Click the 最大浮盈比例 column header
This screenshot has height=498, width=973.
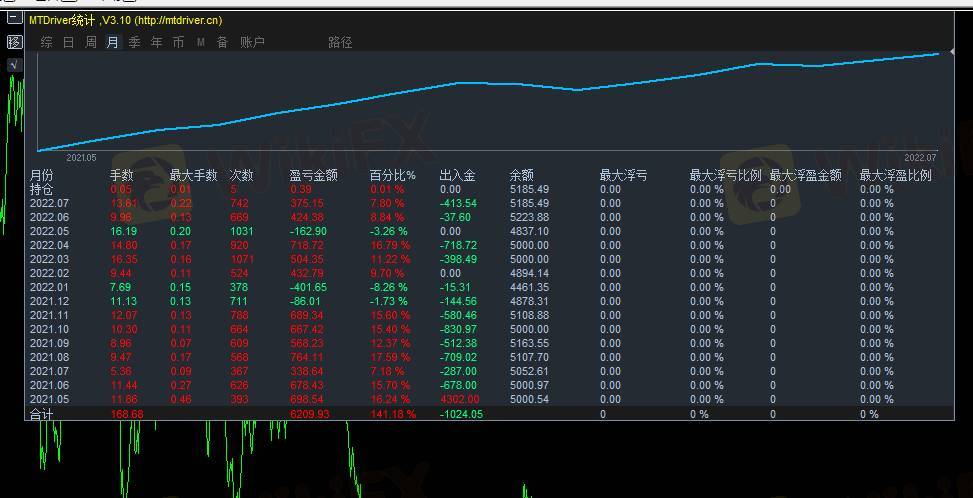click(895, 176)
